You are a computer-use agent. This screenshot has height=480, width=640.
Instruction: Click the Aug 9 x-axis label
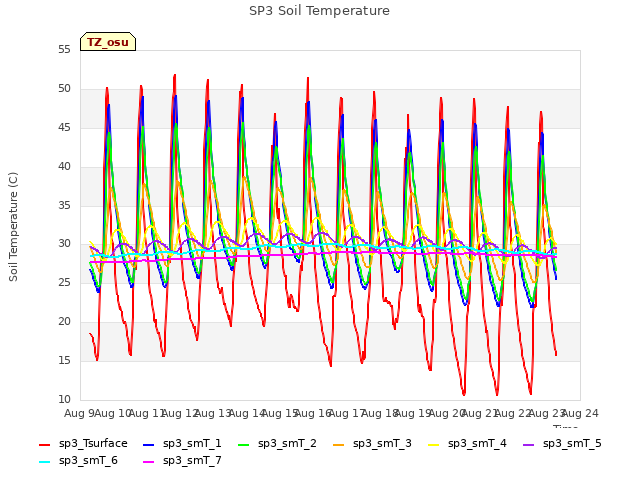tap(80, 414)
